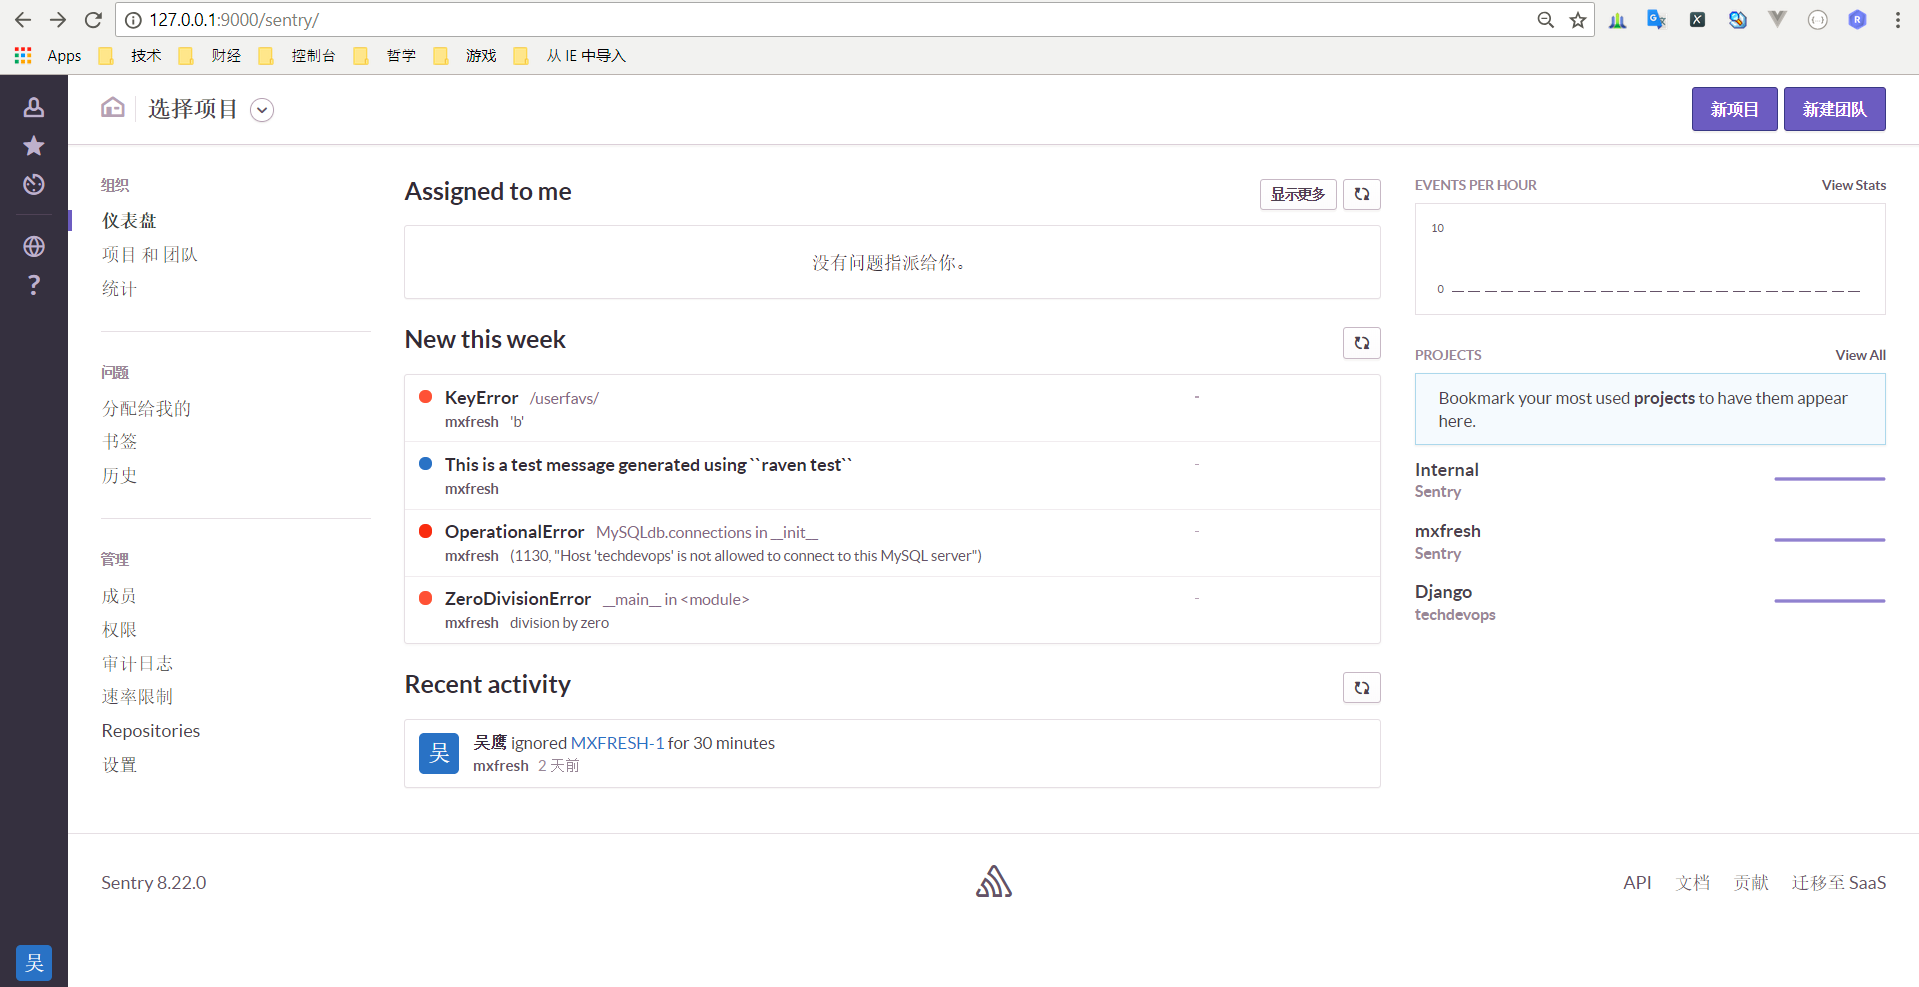Open the history clock icon in dark sidebar

pos(34,184)
